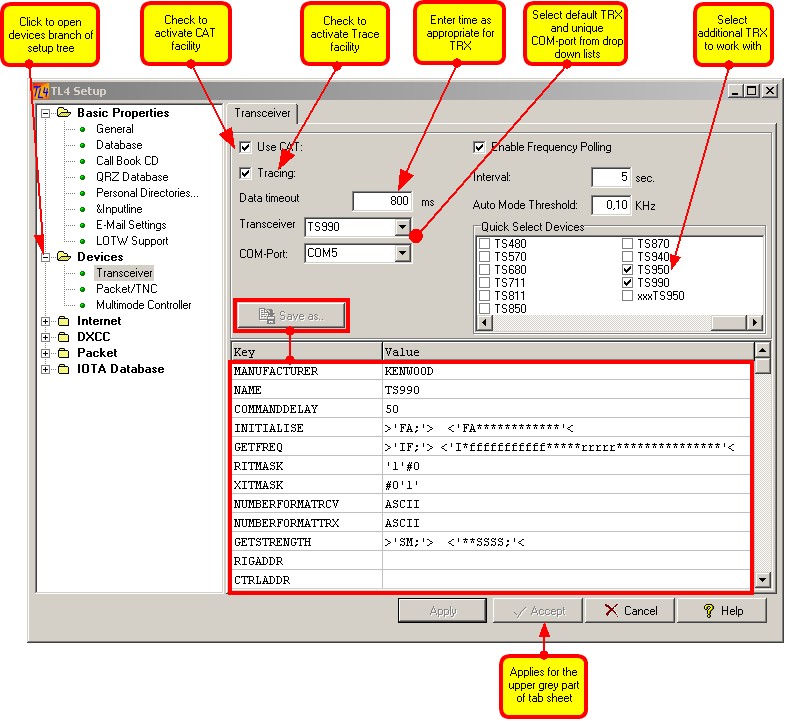The image size is (809, 721).
Task: Click the Help button
Action: pos(722,611)
